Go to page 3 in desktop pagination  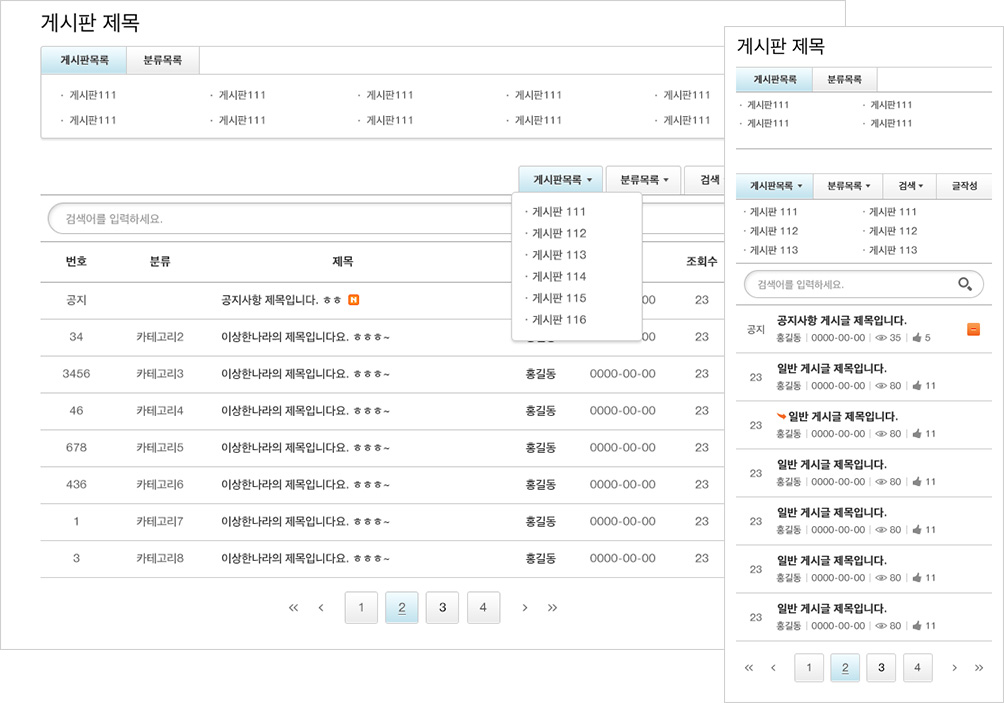pos(442,607)
